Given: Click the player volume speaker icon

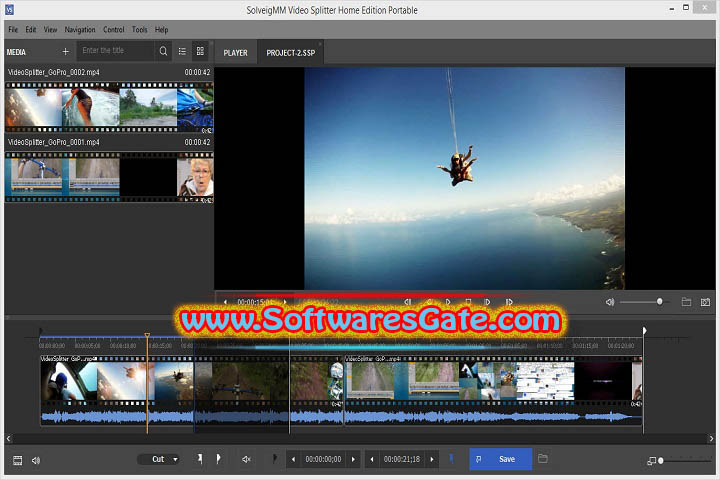Looking at the screenshot, I should pyautogui.click(x=609, y=302).
